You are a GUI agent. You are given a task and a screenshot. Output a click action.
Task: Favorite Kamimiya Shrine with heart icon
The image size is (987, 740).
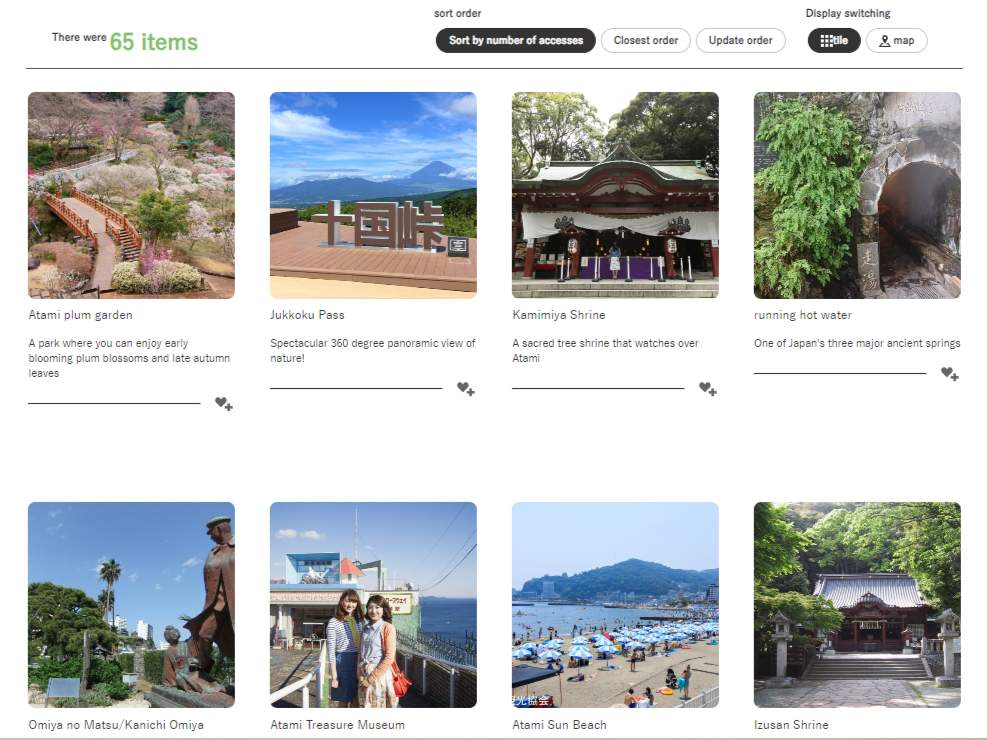[x=707, y=389]
